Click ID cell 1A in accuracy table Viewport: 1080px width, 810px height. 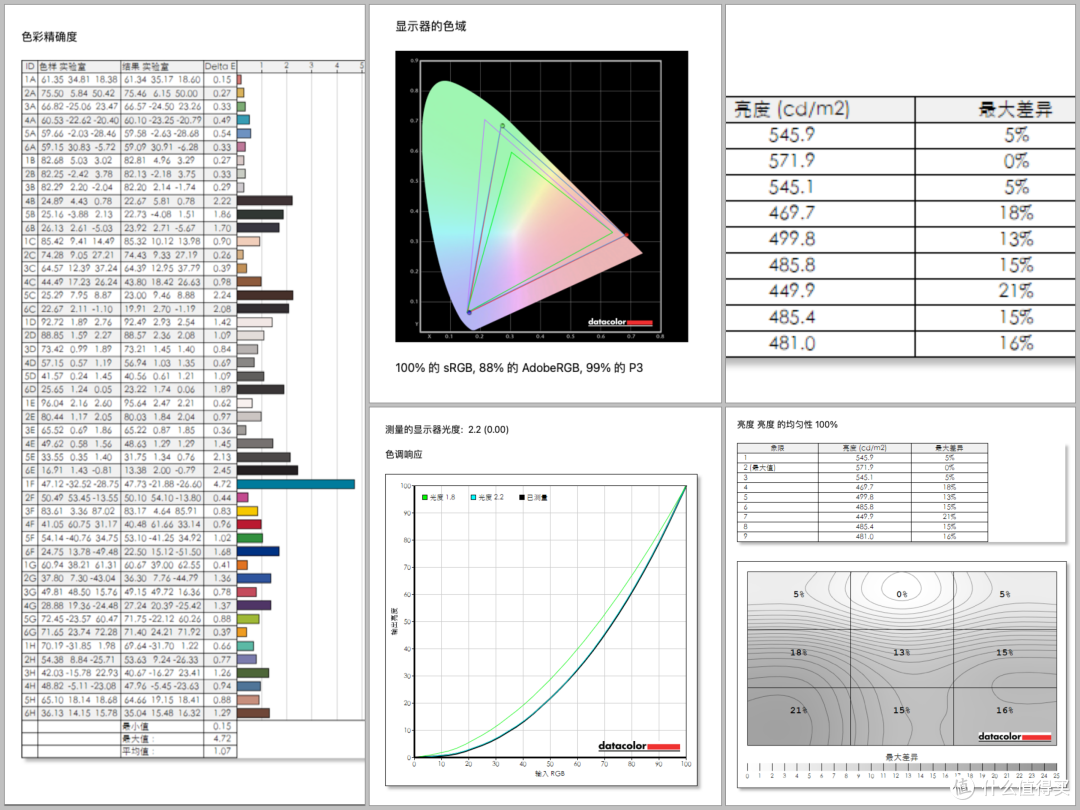30,80
